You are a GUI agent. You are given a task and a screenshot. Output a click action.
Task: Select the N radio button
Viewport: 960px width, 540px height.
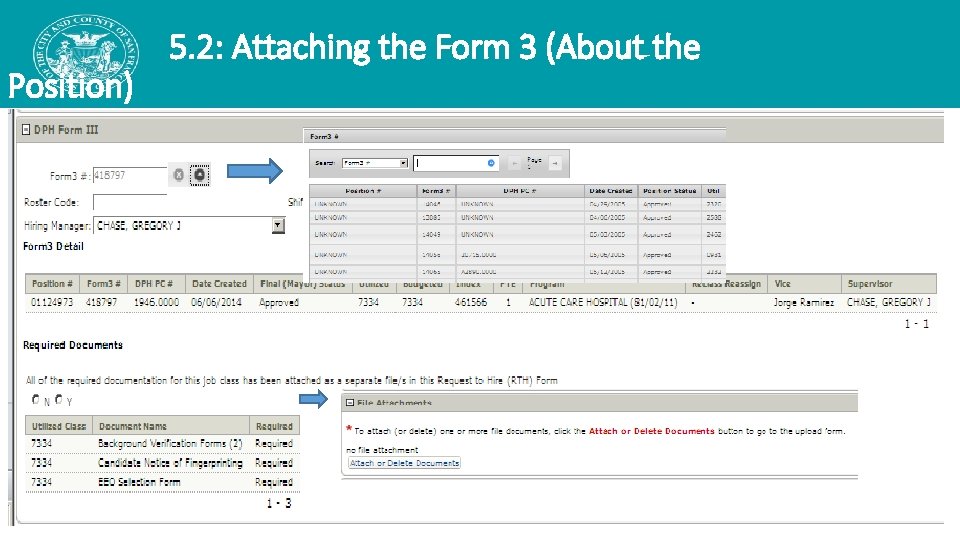(x=36, y=400)
